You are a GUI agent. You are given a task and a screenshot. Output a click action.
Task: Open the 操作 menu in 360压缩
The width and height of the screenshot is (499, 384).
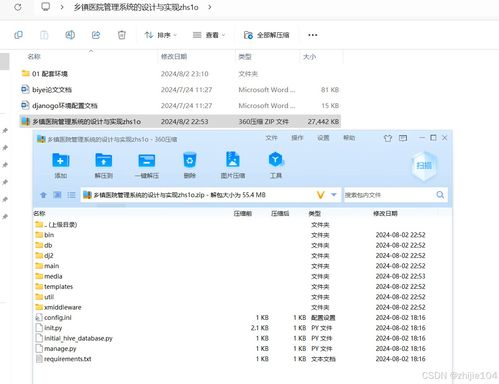[297, 138]
